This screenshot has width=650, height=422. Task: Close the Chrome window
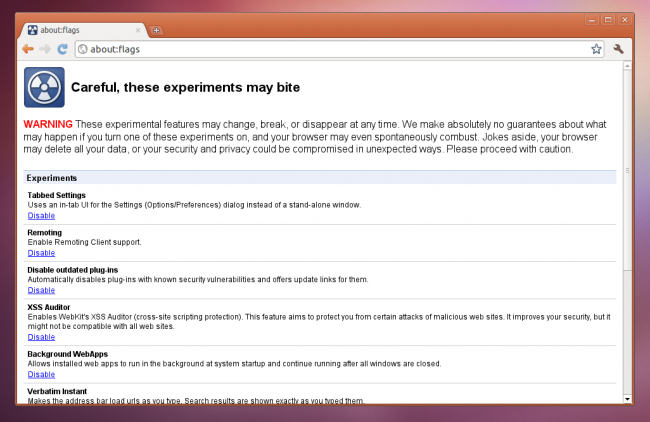tap(625, 20)
